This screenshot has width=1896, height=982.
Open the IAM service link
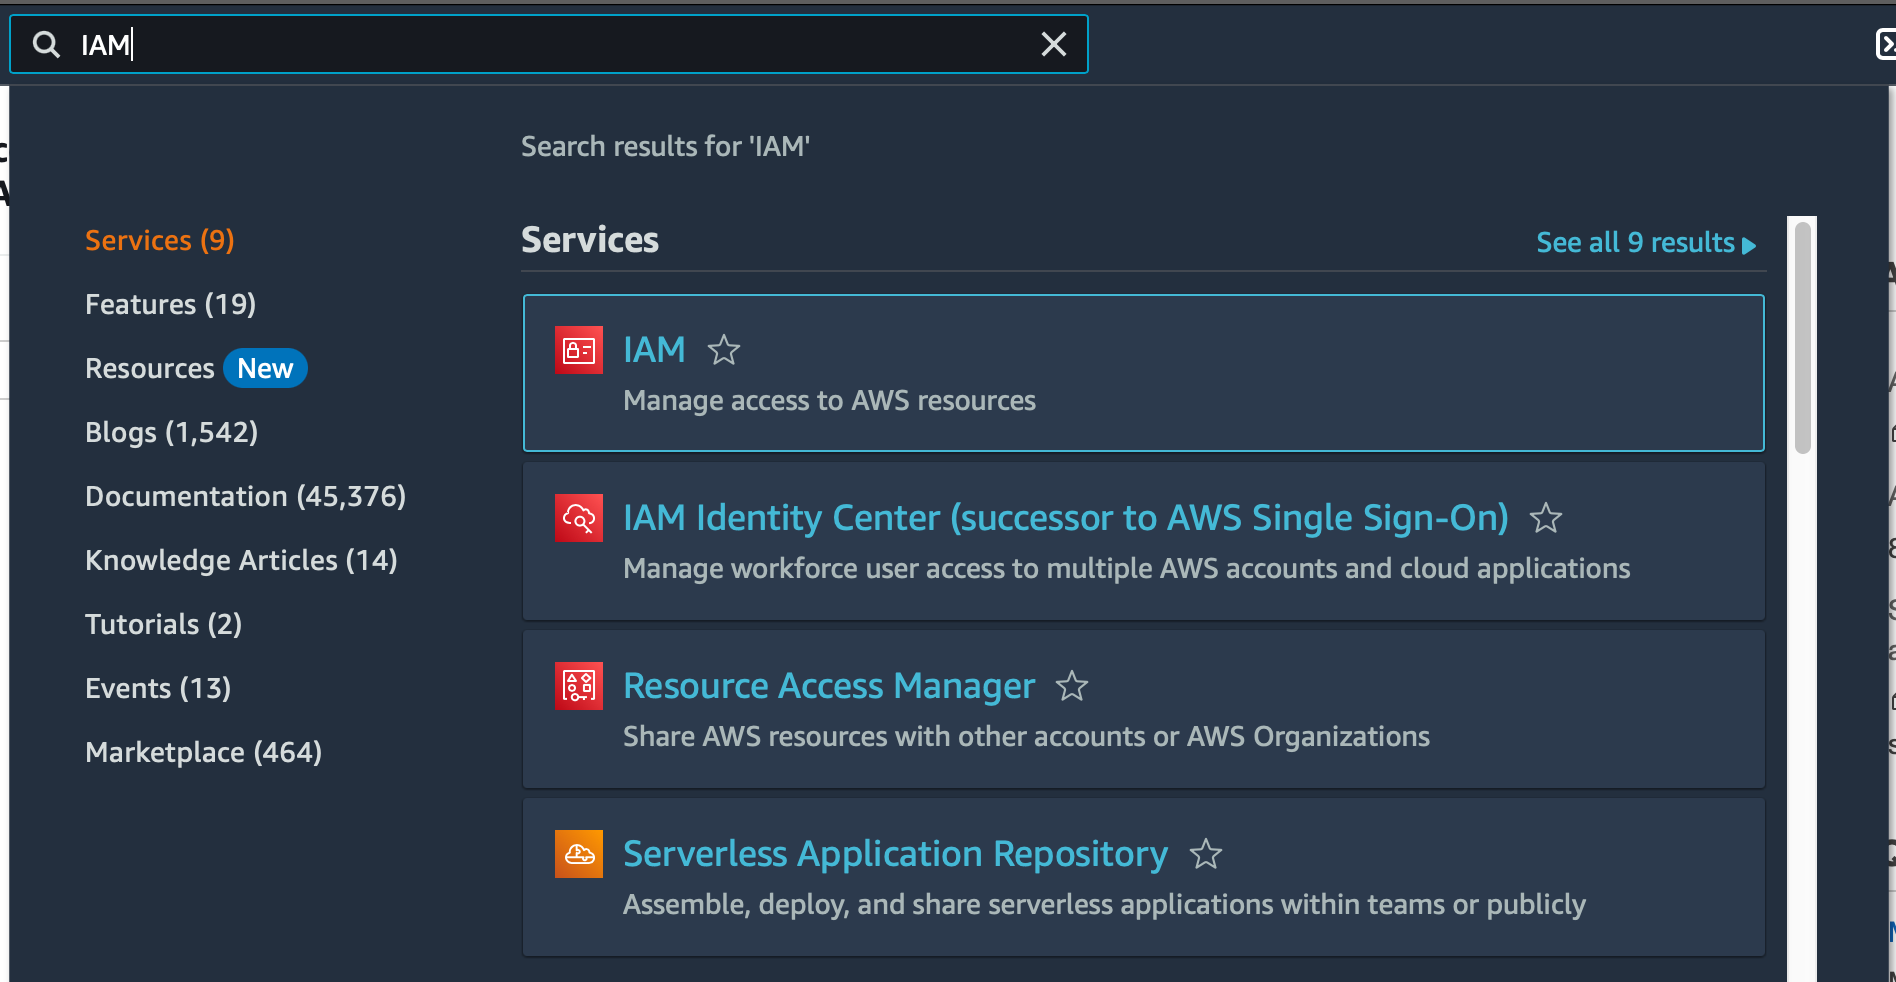tap(654, 350)
